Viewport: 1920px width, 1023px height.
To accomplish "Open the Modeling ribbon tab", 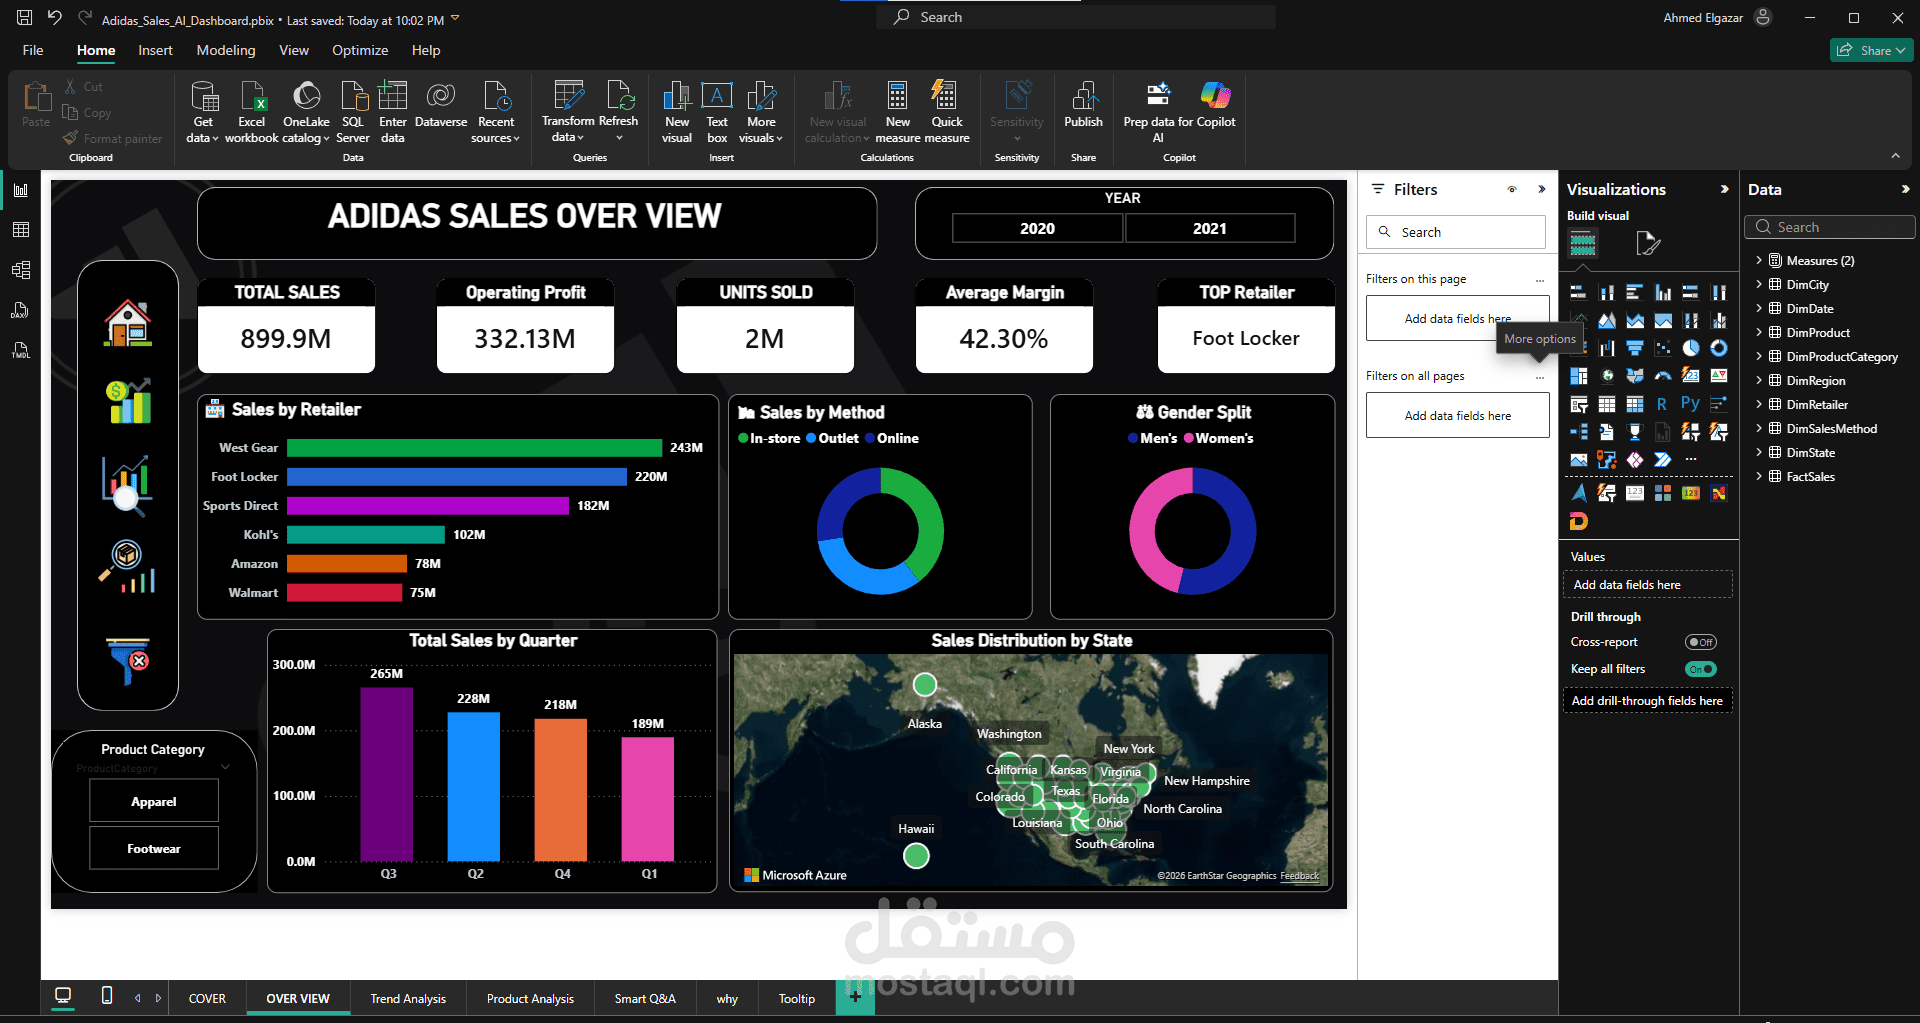I will pos(226,50).
